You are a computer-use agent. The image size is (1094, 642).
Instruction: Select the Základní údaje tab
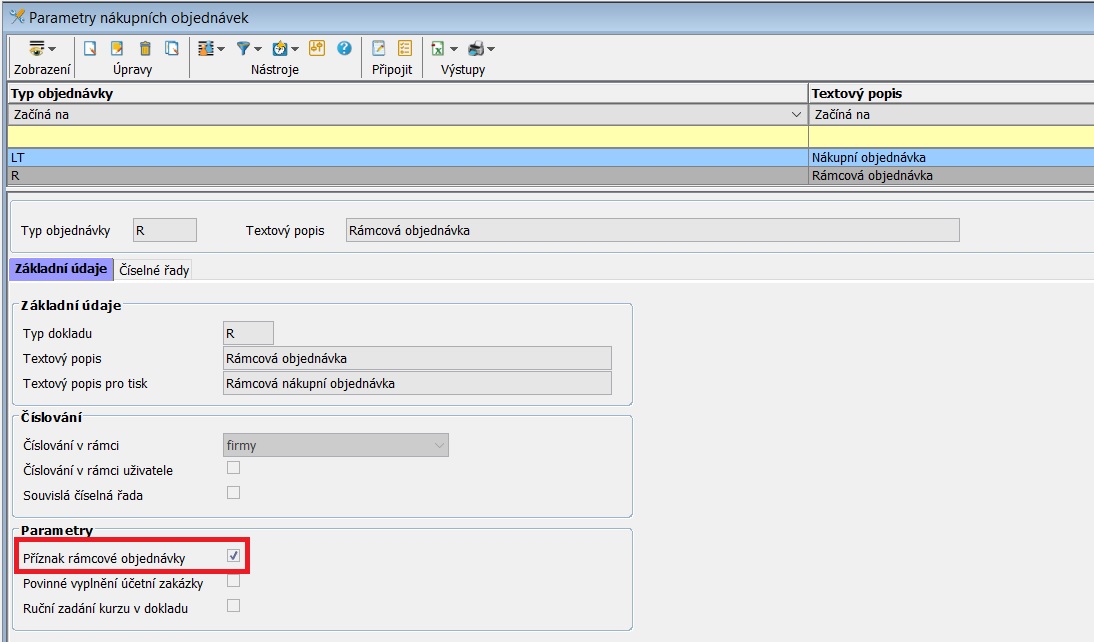click(61, 269)
